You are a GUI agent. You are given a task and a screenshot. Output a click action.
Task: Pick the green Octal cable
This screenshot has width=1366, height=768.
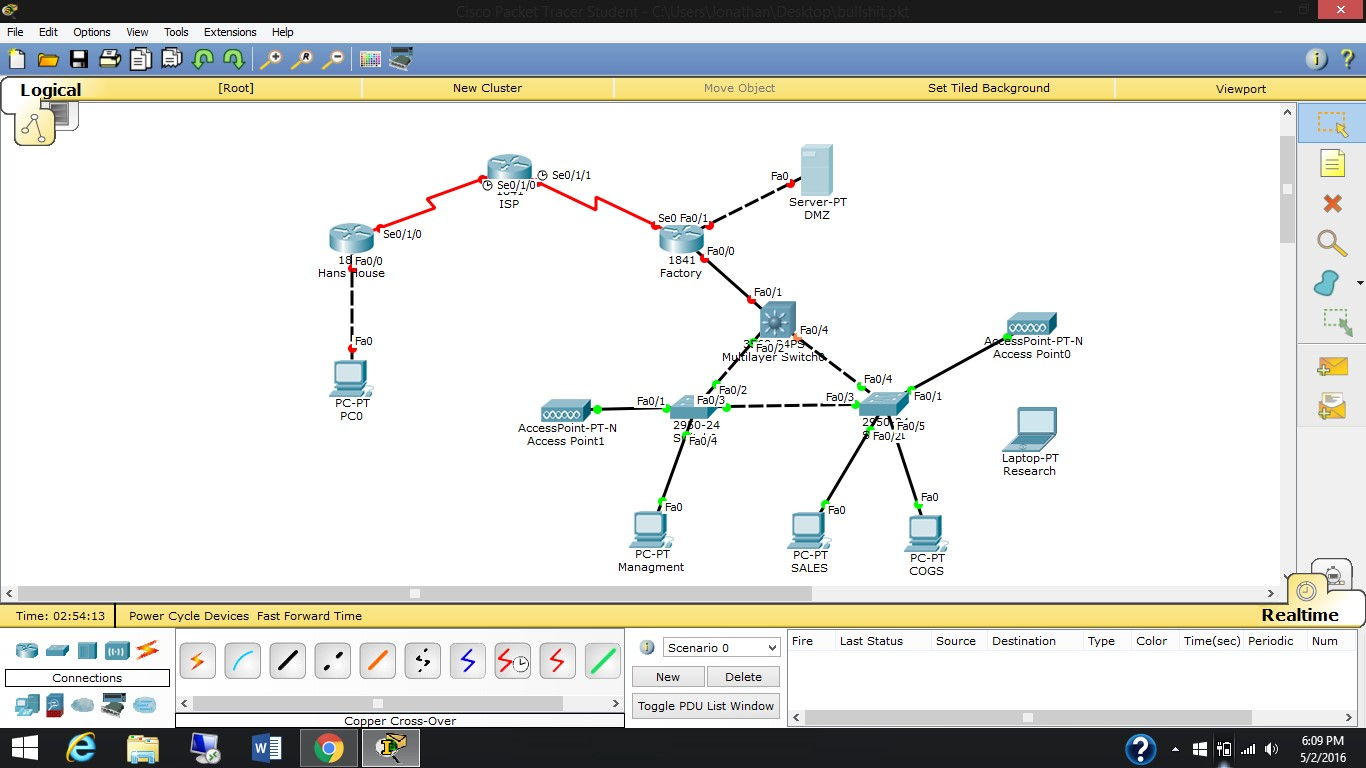602,661
